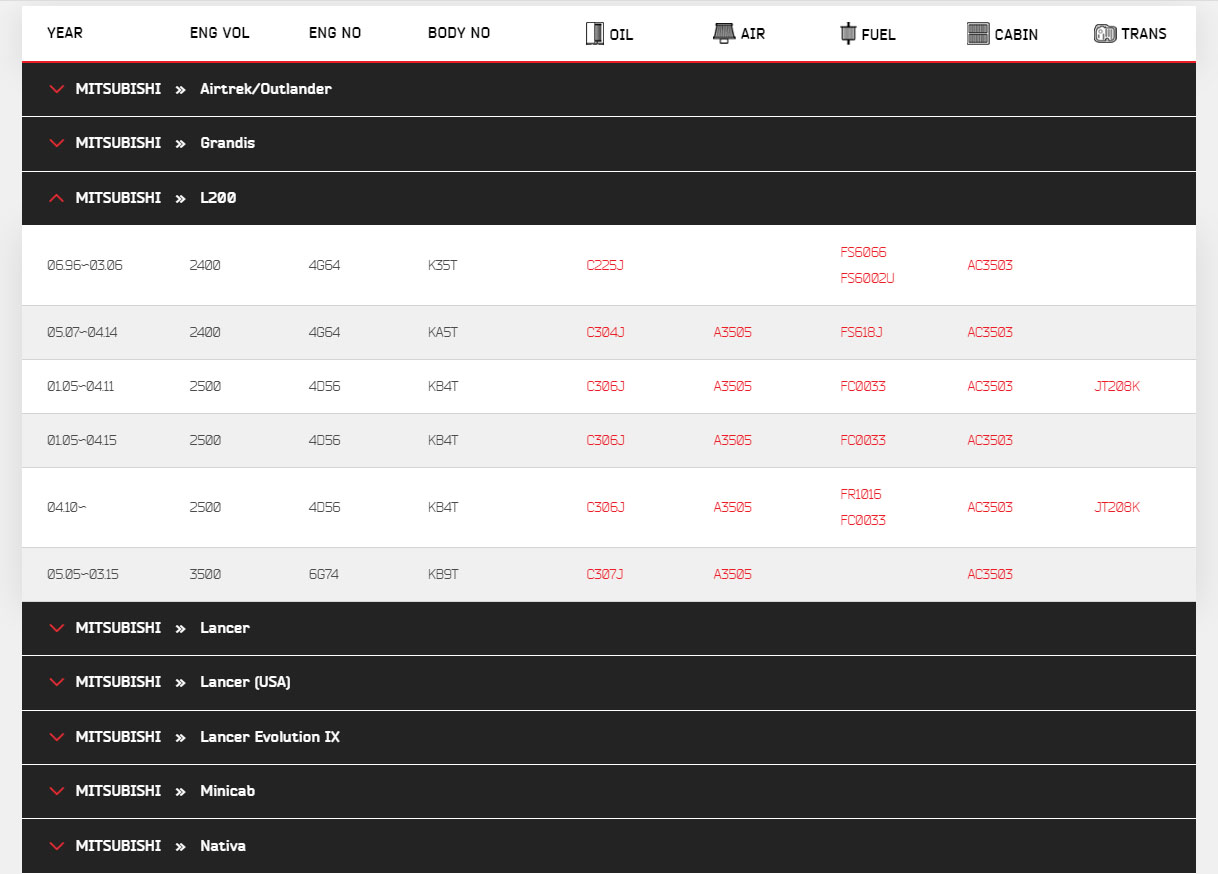The width and height of the screenshot is (1218, 874).
Task: Collapse the Mitsubishi L200 section
Action: [x=609, y=198]
